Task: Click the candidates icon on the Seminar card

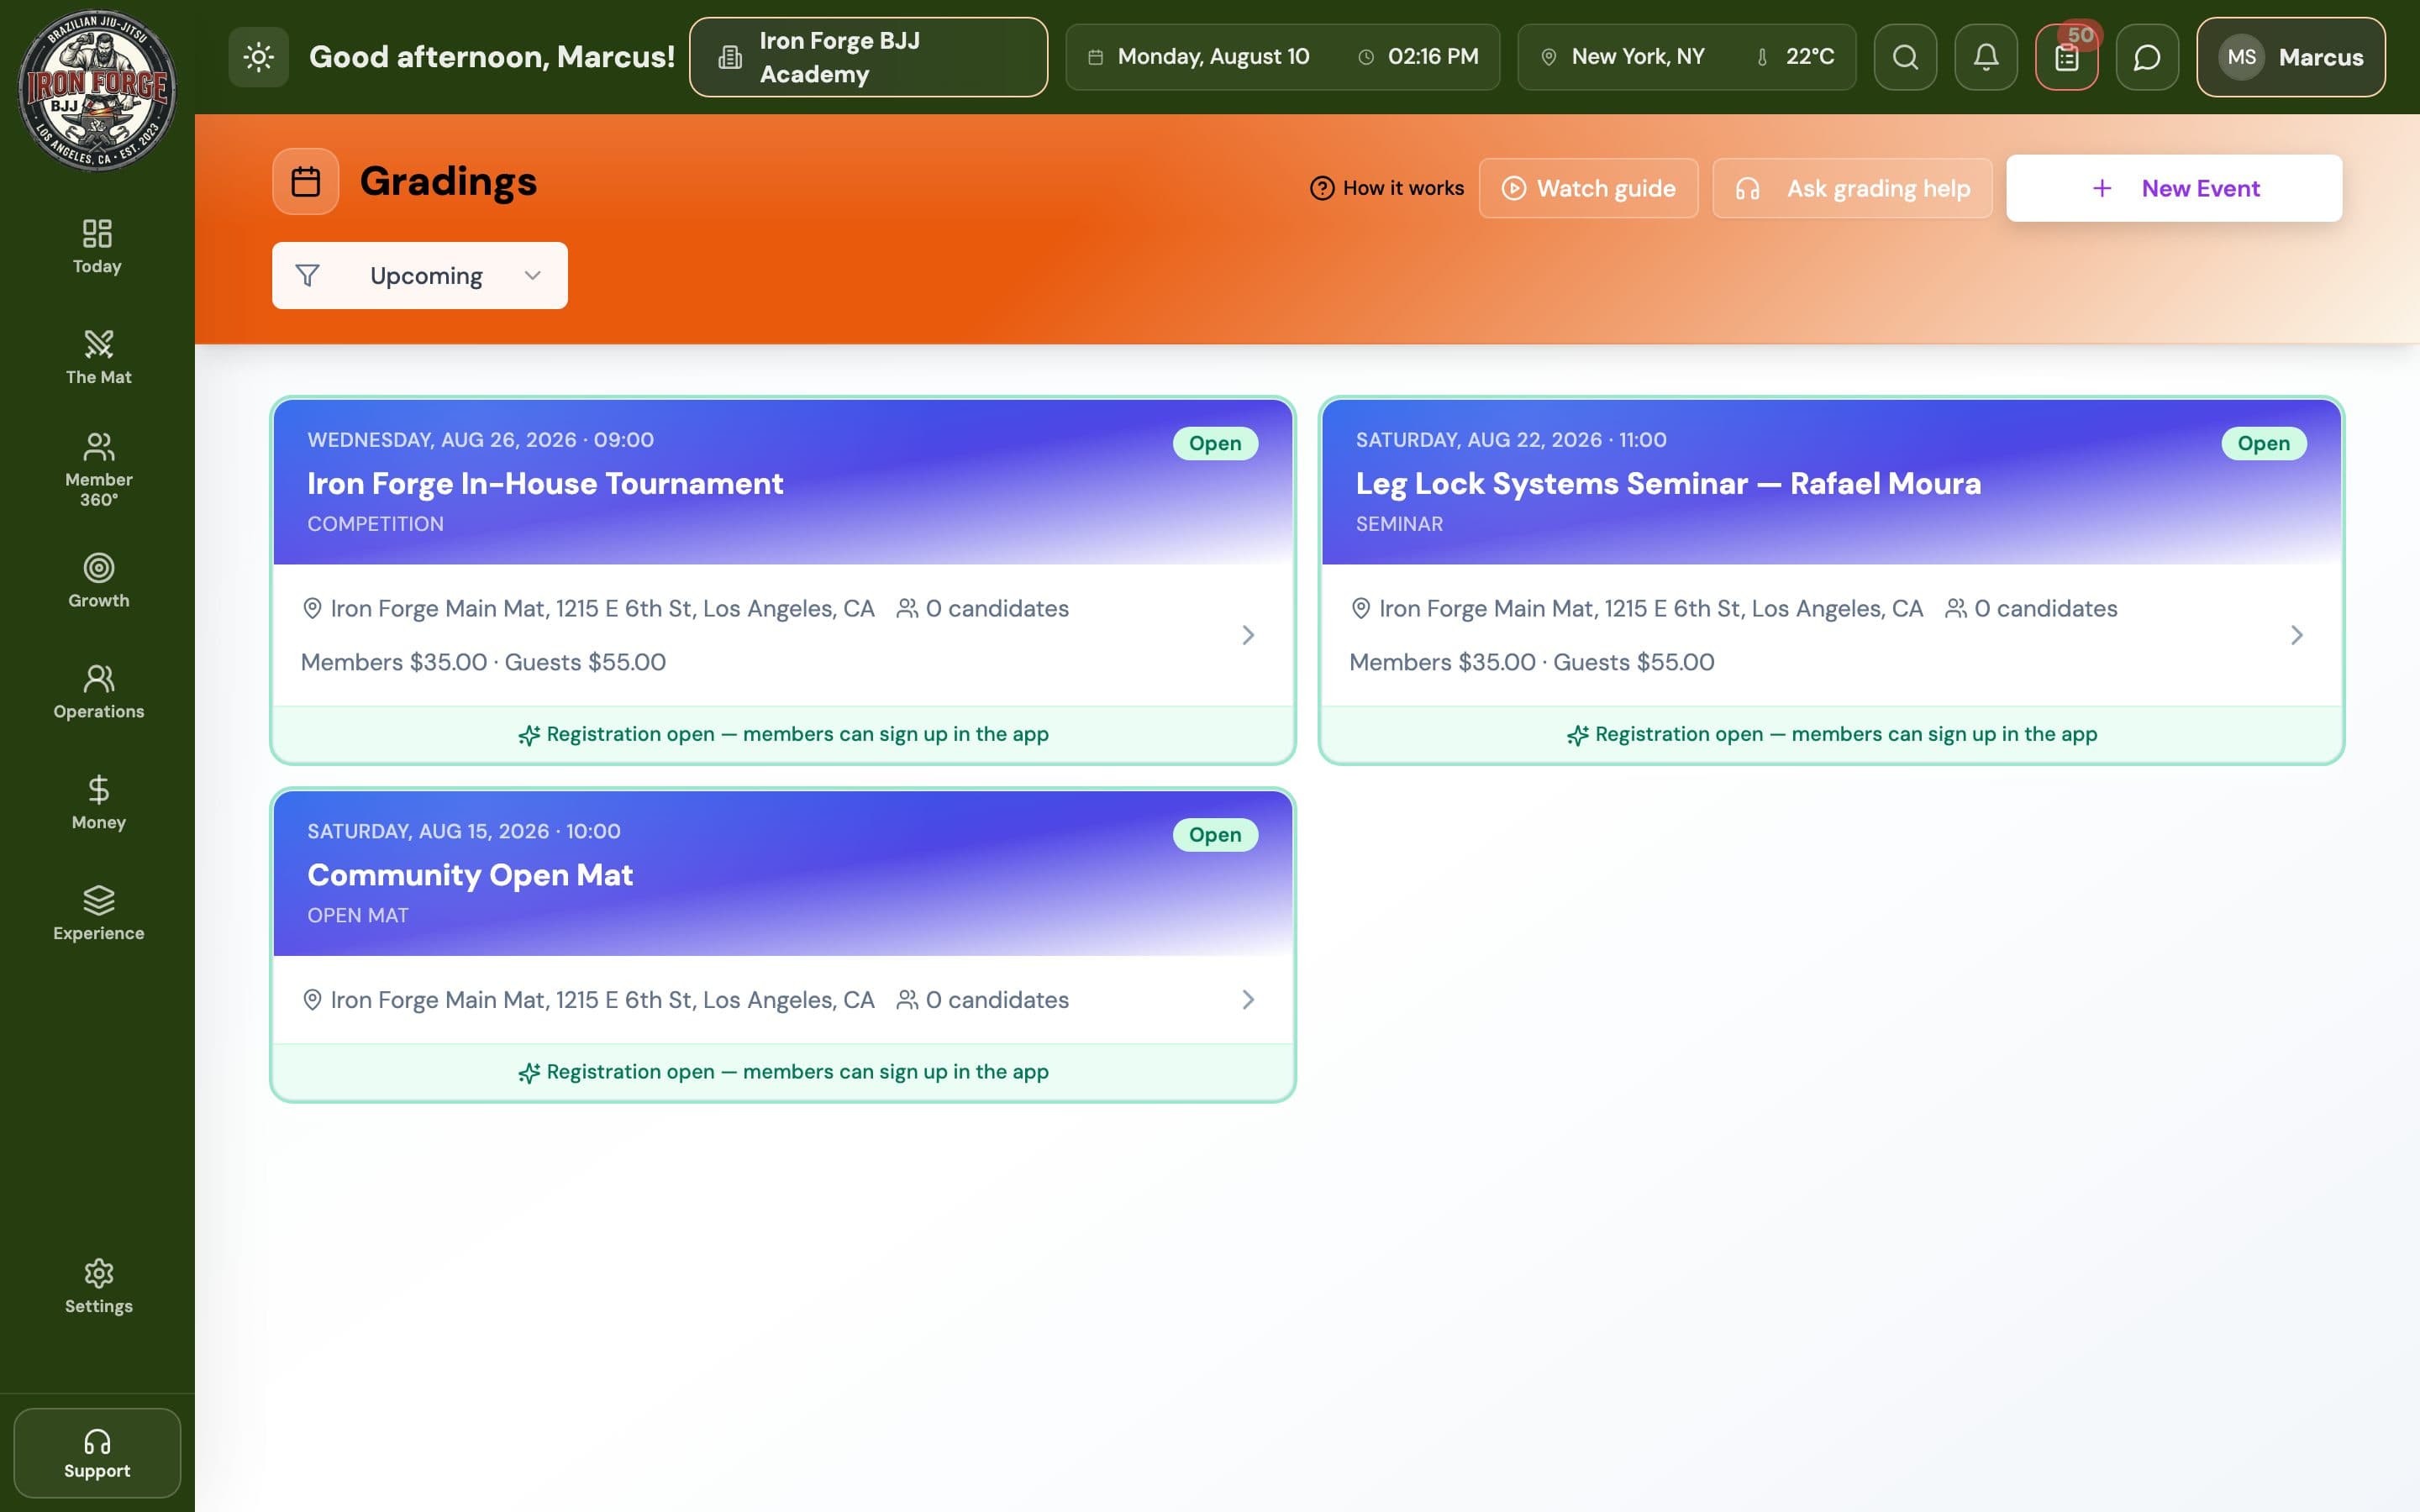Action: (x=1955, y=608)
